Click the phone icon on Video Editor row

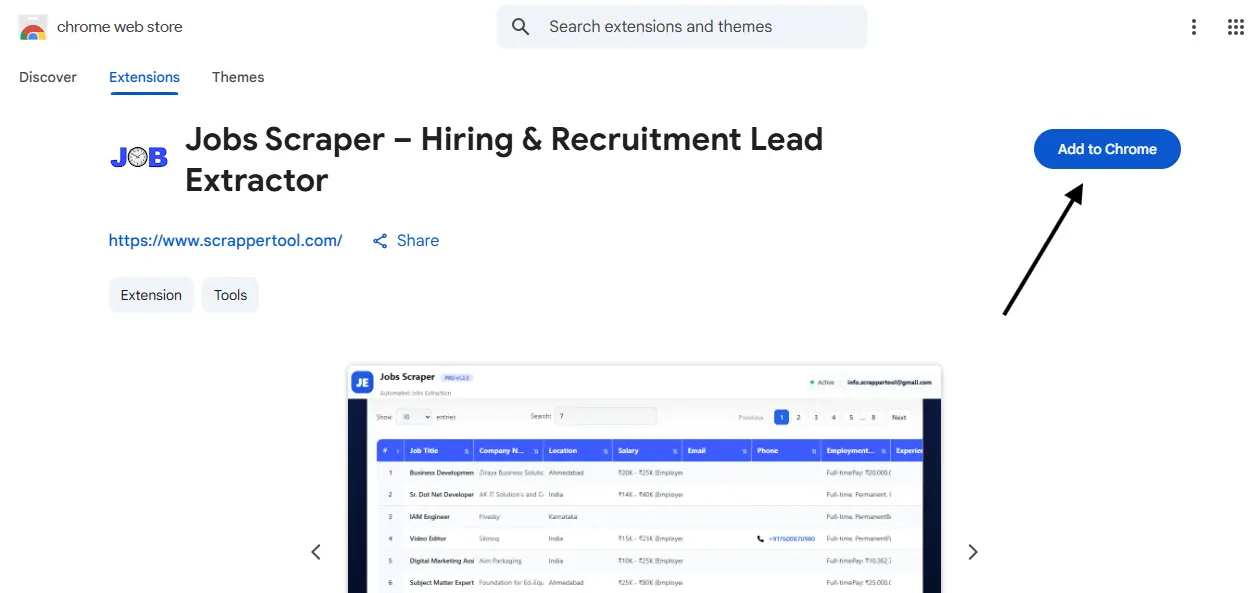760,539
